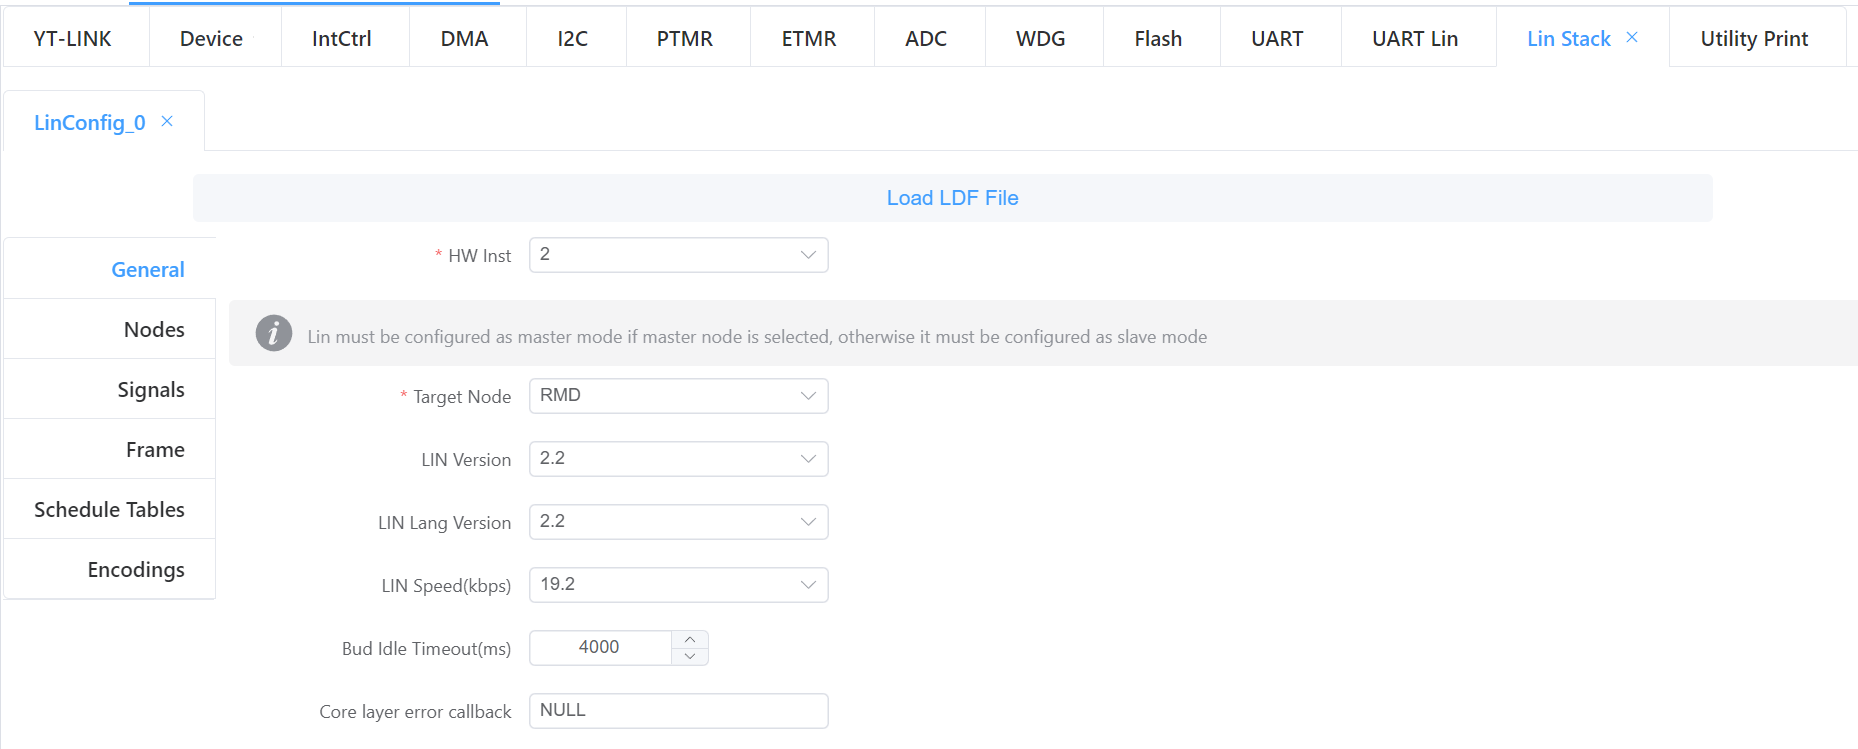Increase Bud Idle Timeout with up arrow
Viewport: 1858px width, 749px height.
690,639
